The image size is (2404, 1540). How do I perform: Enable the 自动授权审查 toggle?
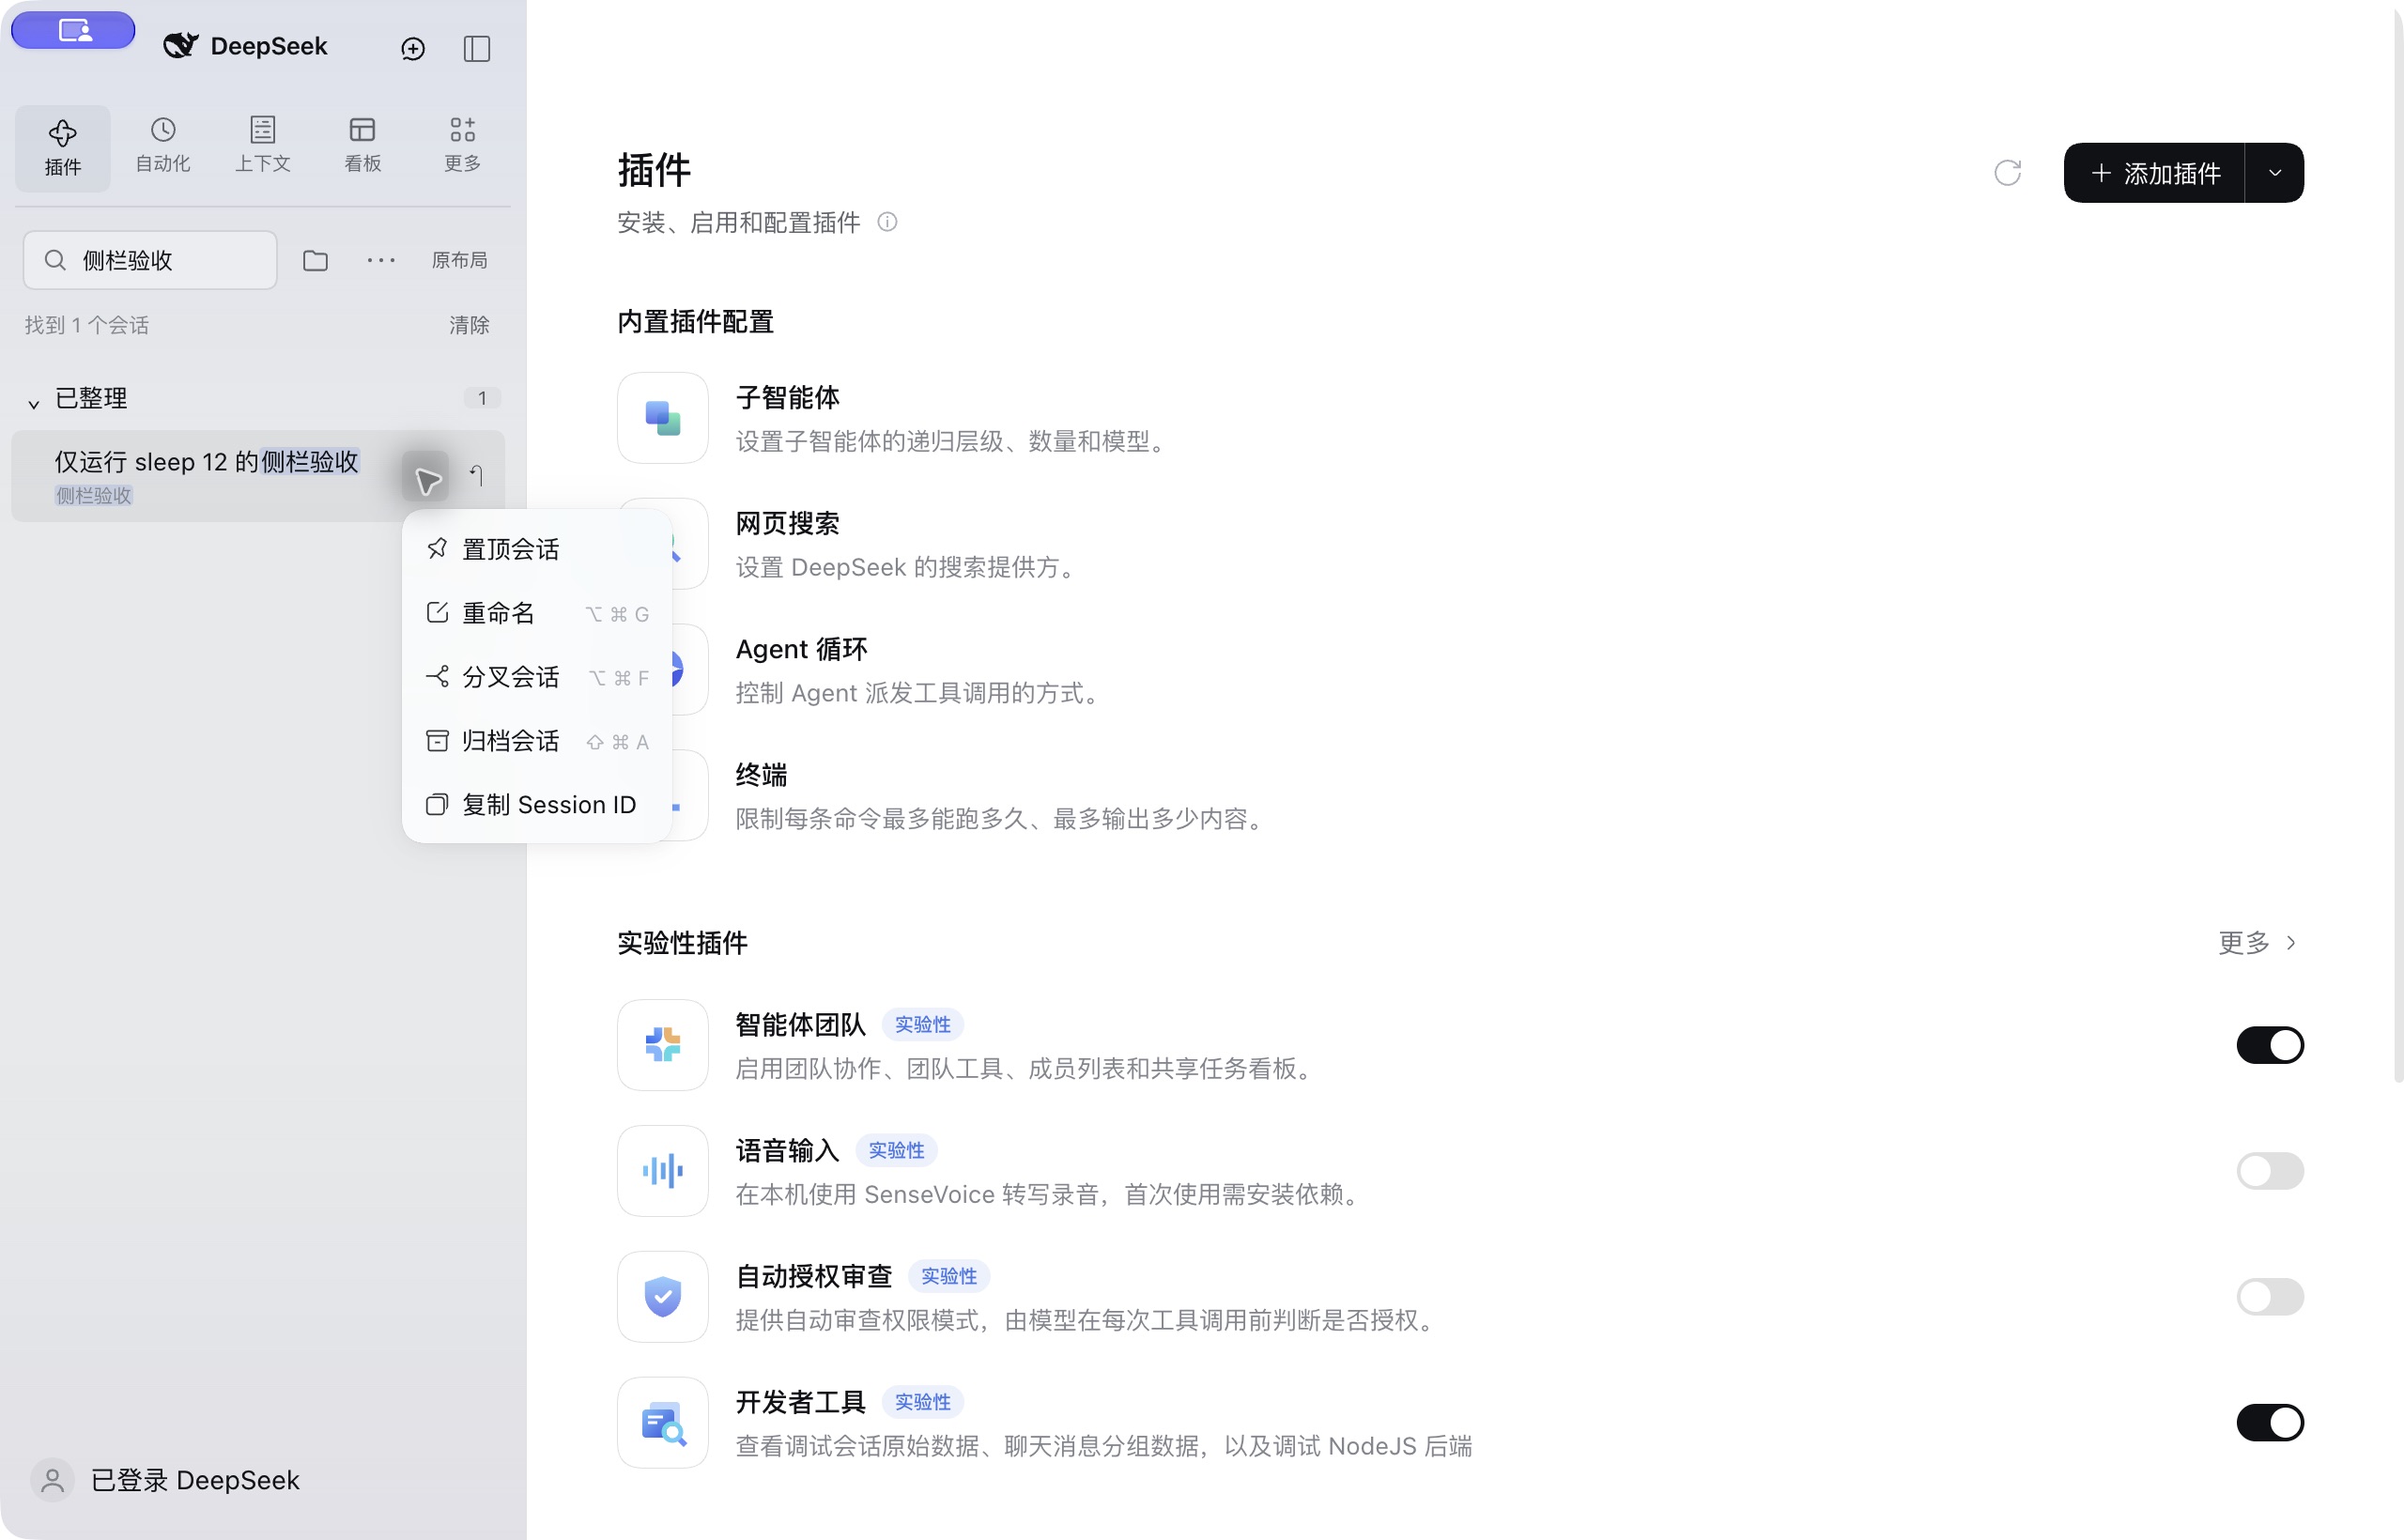click(2269, 1297)
